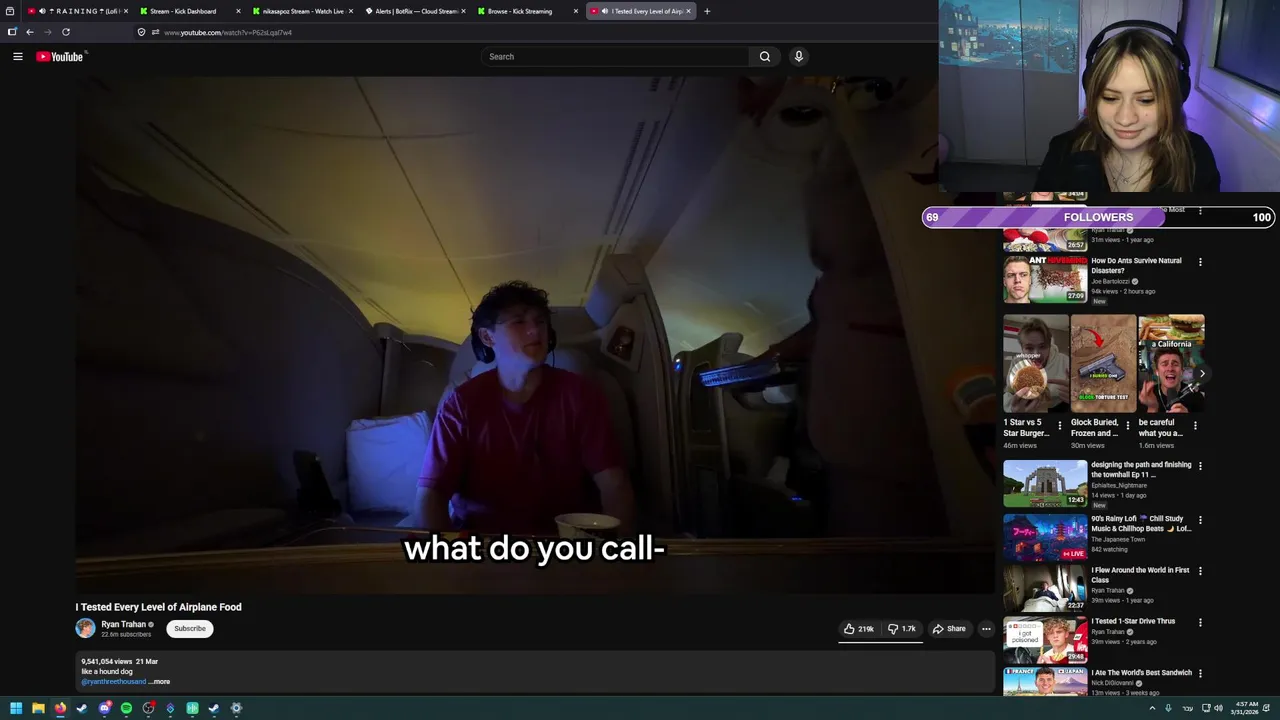Go to the YouTube home logo
The height and width of the screenshot is (720, 1280).
(60, 57)
